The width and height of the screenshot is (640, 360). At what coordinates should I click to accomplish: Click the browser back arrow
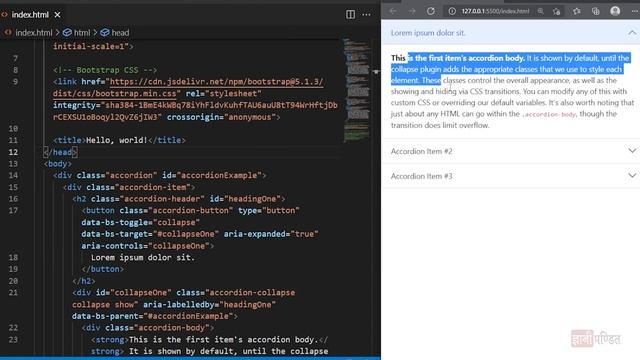(x=393, y=11)
